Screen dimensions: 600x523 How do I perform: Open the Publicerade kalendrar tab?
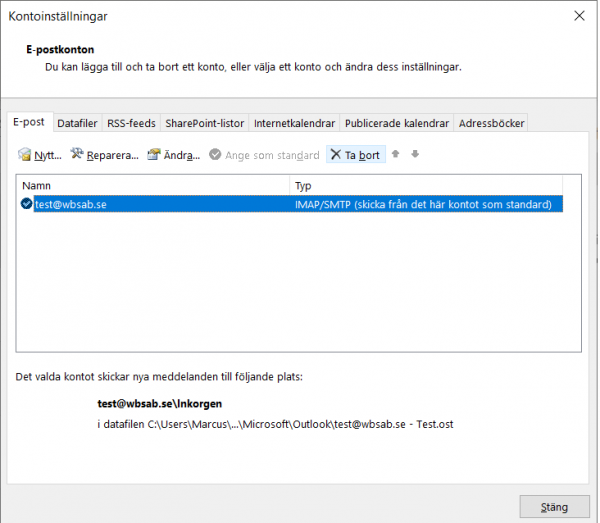(x=396, y=124)
